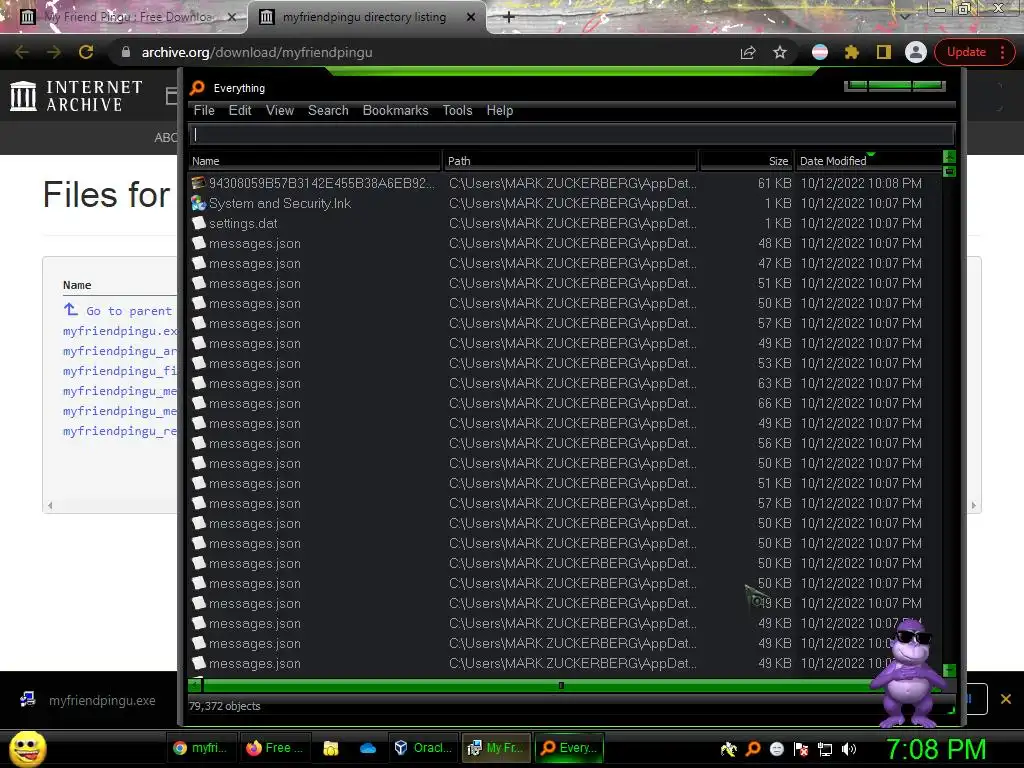Image resolution: width=1024 pixels, height=768 pixels.
Task: Click the System and Security.lnk file icon
Action: click(x=199, y=203)
